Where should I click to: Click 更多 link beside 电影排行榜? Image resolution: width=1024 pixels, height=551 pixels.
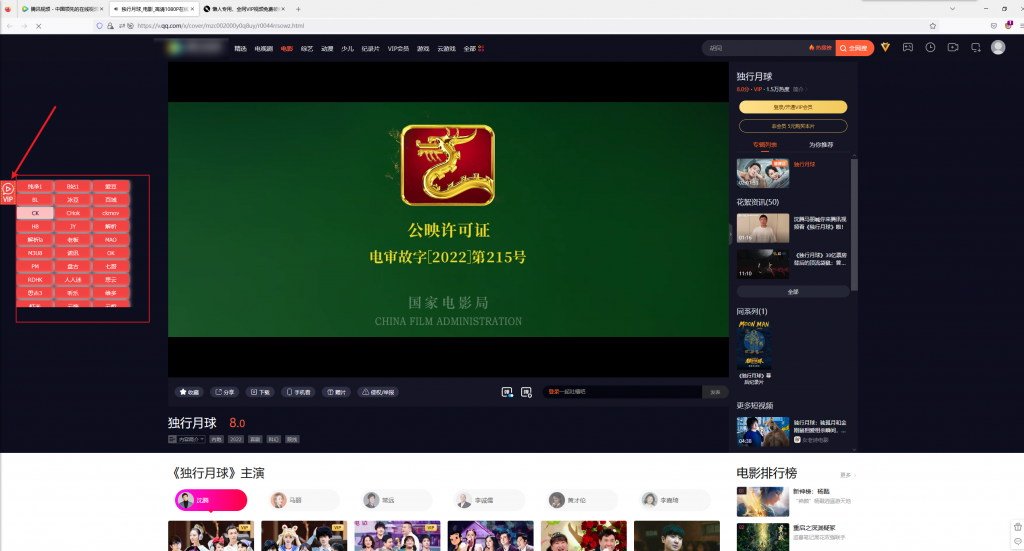pyautogui.click(x=847, y=475)
